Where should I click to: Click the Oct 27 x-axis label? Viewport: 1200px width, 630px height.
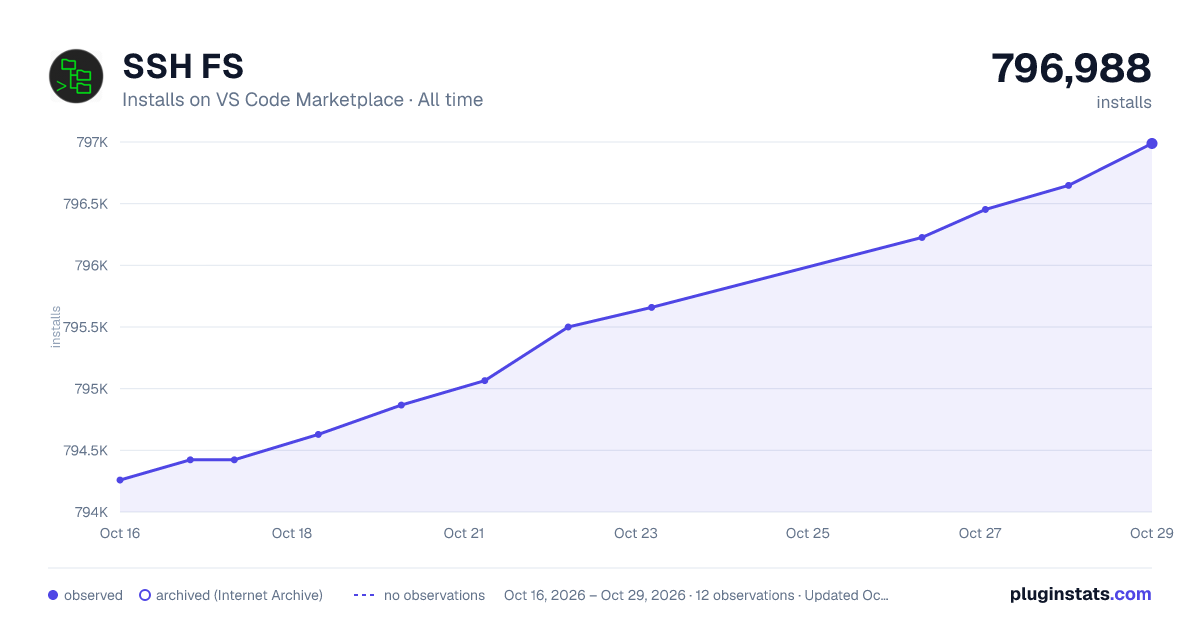(x=980, y=533)
